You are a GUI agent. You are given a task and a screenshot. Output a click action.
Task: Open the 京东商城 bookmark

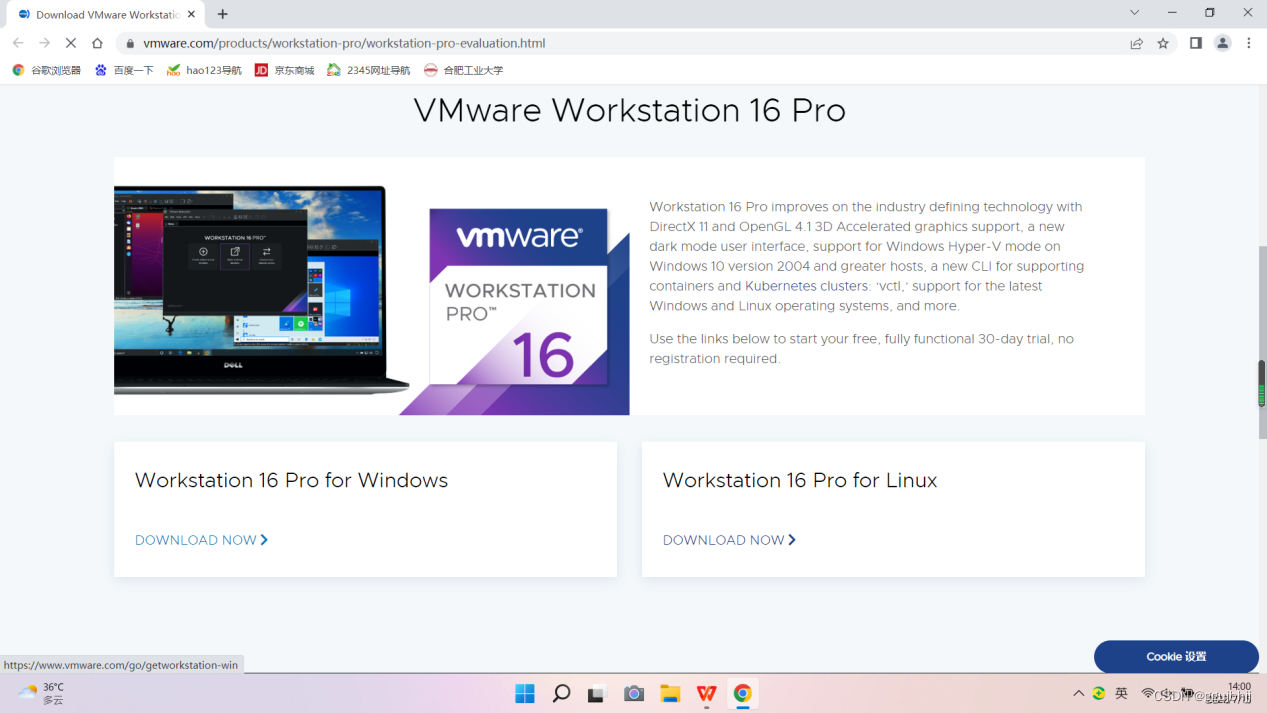(285, 70)
